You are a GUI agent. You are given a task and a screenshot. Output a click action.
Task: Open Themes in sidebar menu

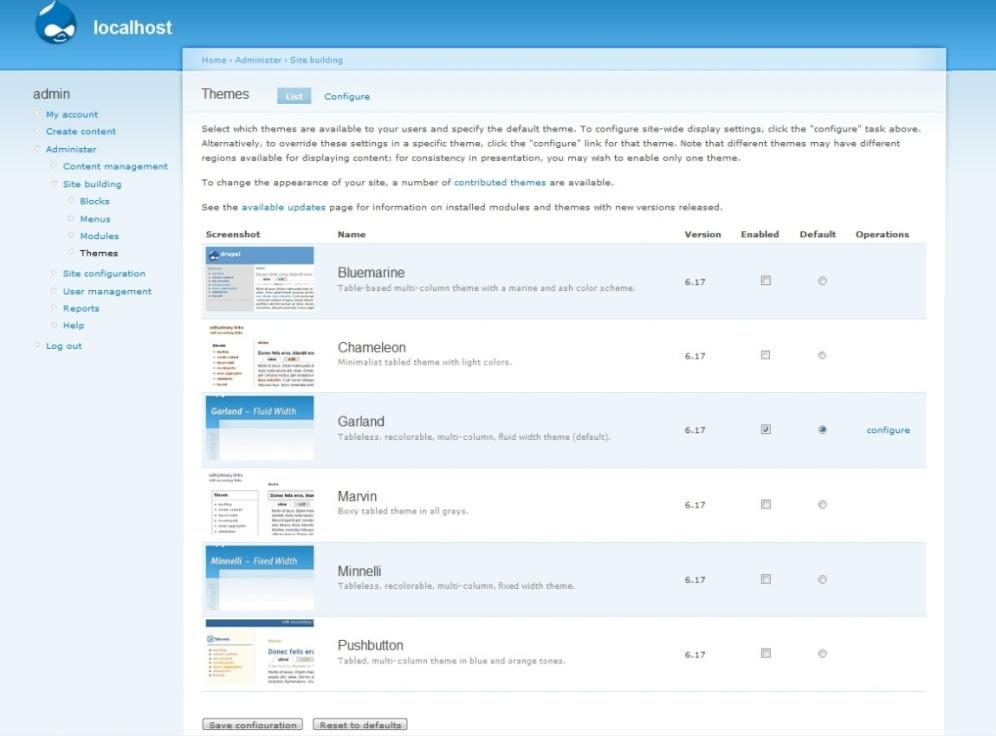[x=99, y=253]
